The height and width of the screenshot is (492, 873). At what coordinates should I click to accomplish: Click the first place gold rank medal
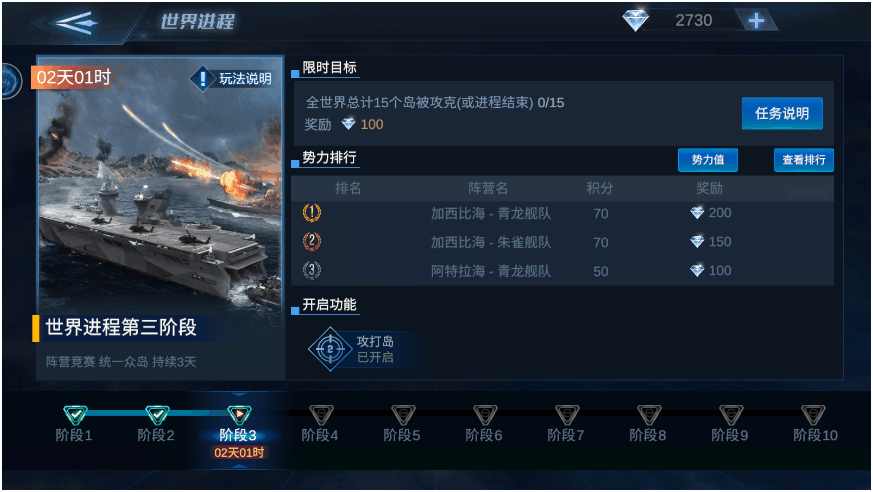click(312, 213)
